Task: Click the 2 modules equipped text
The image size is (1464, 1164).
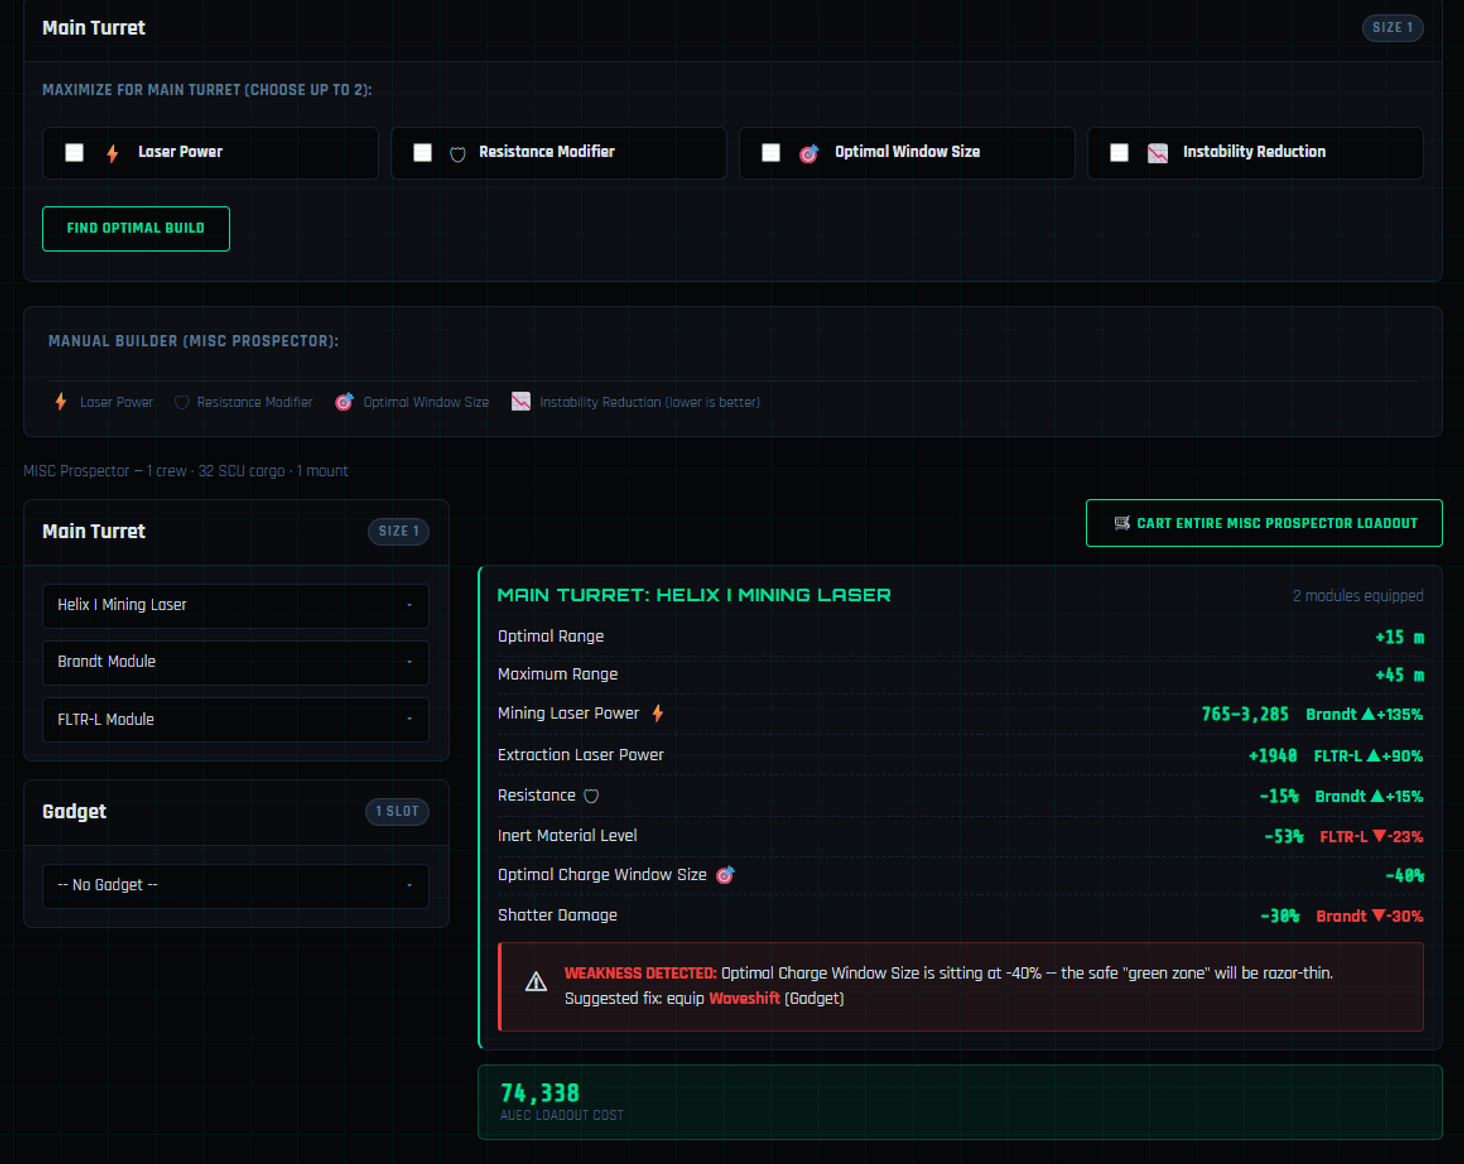Action: point(1358,596)
